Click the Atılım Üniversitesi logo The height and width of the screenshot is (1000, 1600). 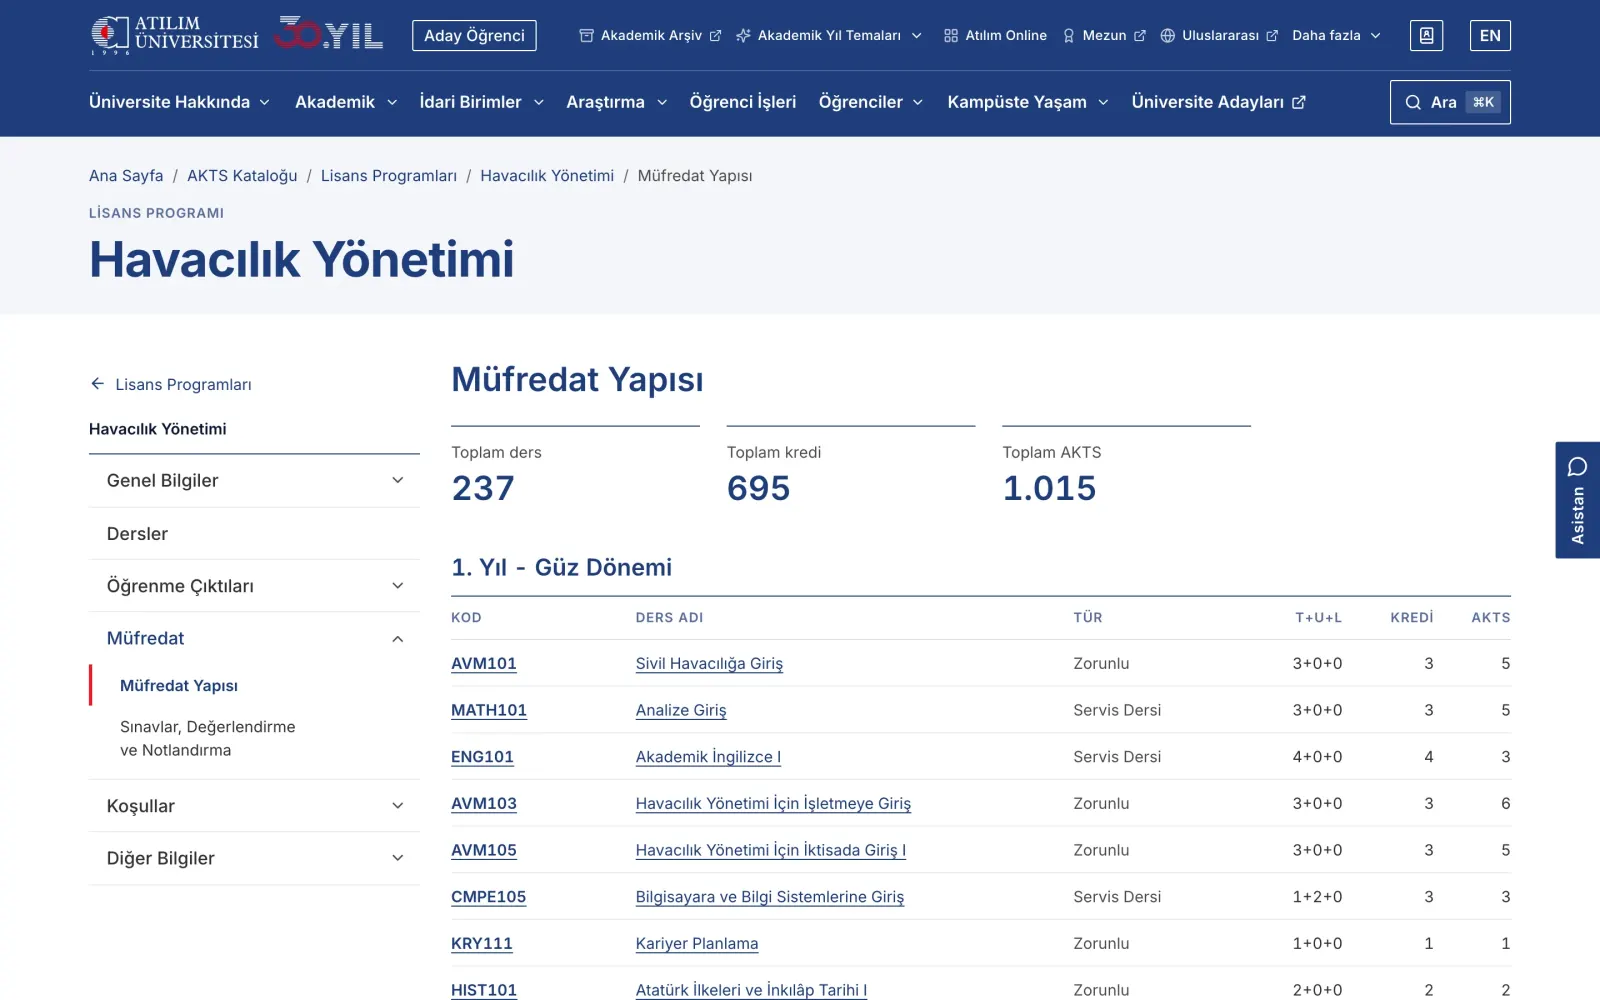coord(175,35)
